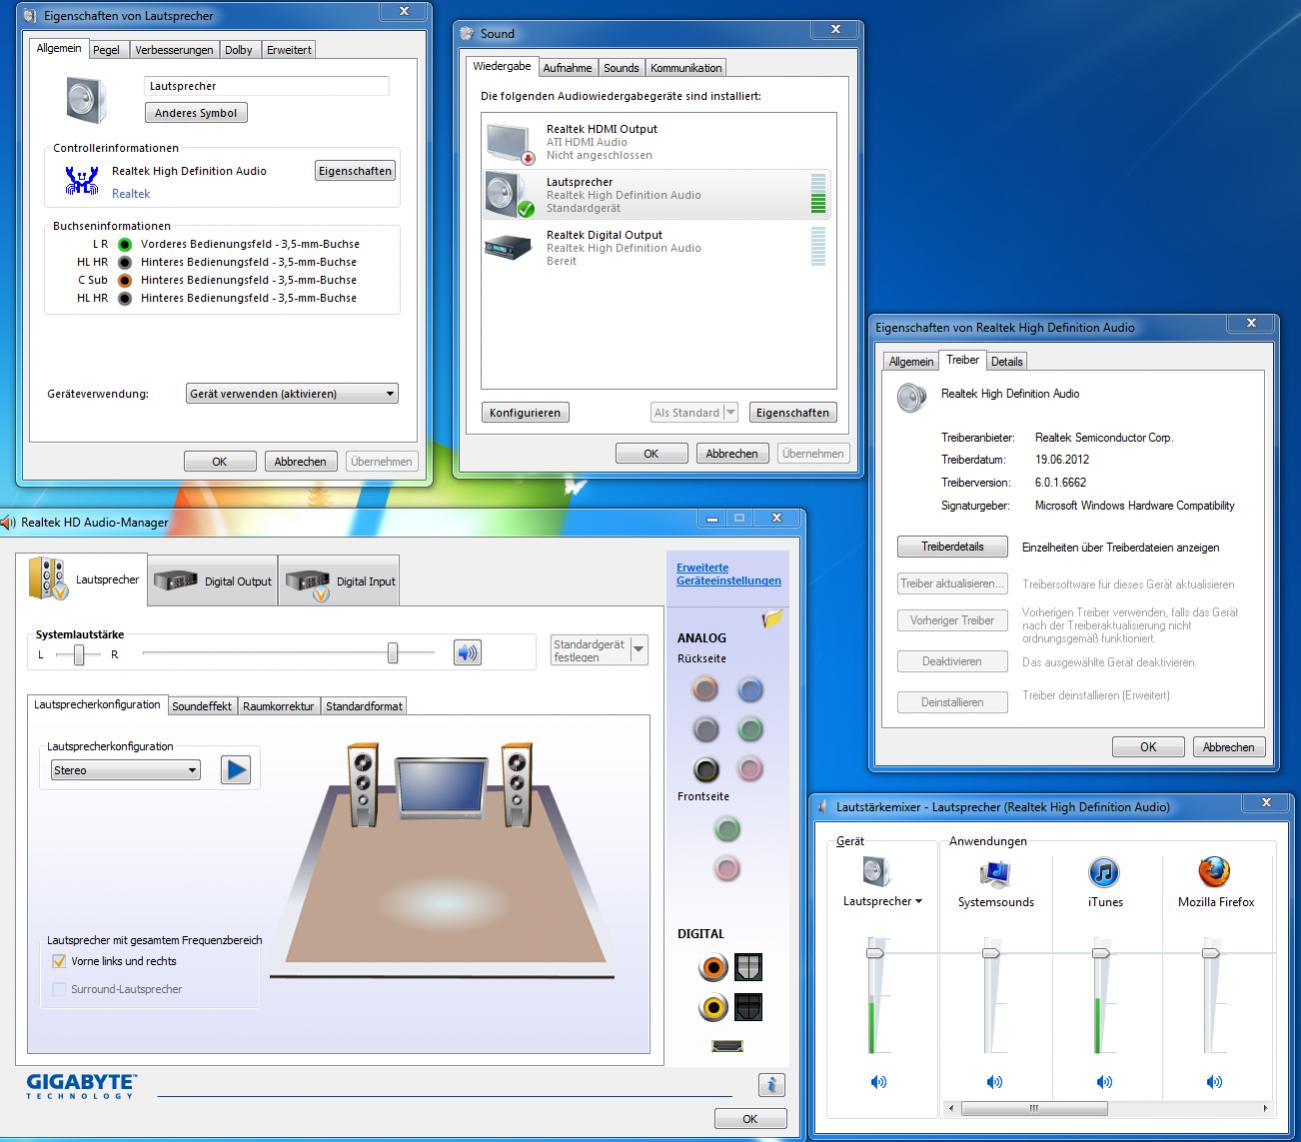Click the green front panel jack
The height and width of the screenshot is (1142, 1301).
[727, 828]
